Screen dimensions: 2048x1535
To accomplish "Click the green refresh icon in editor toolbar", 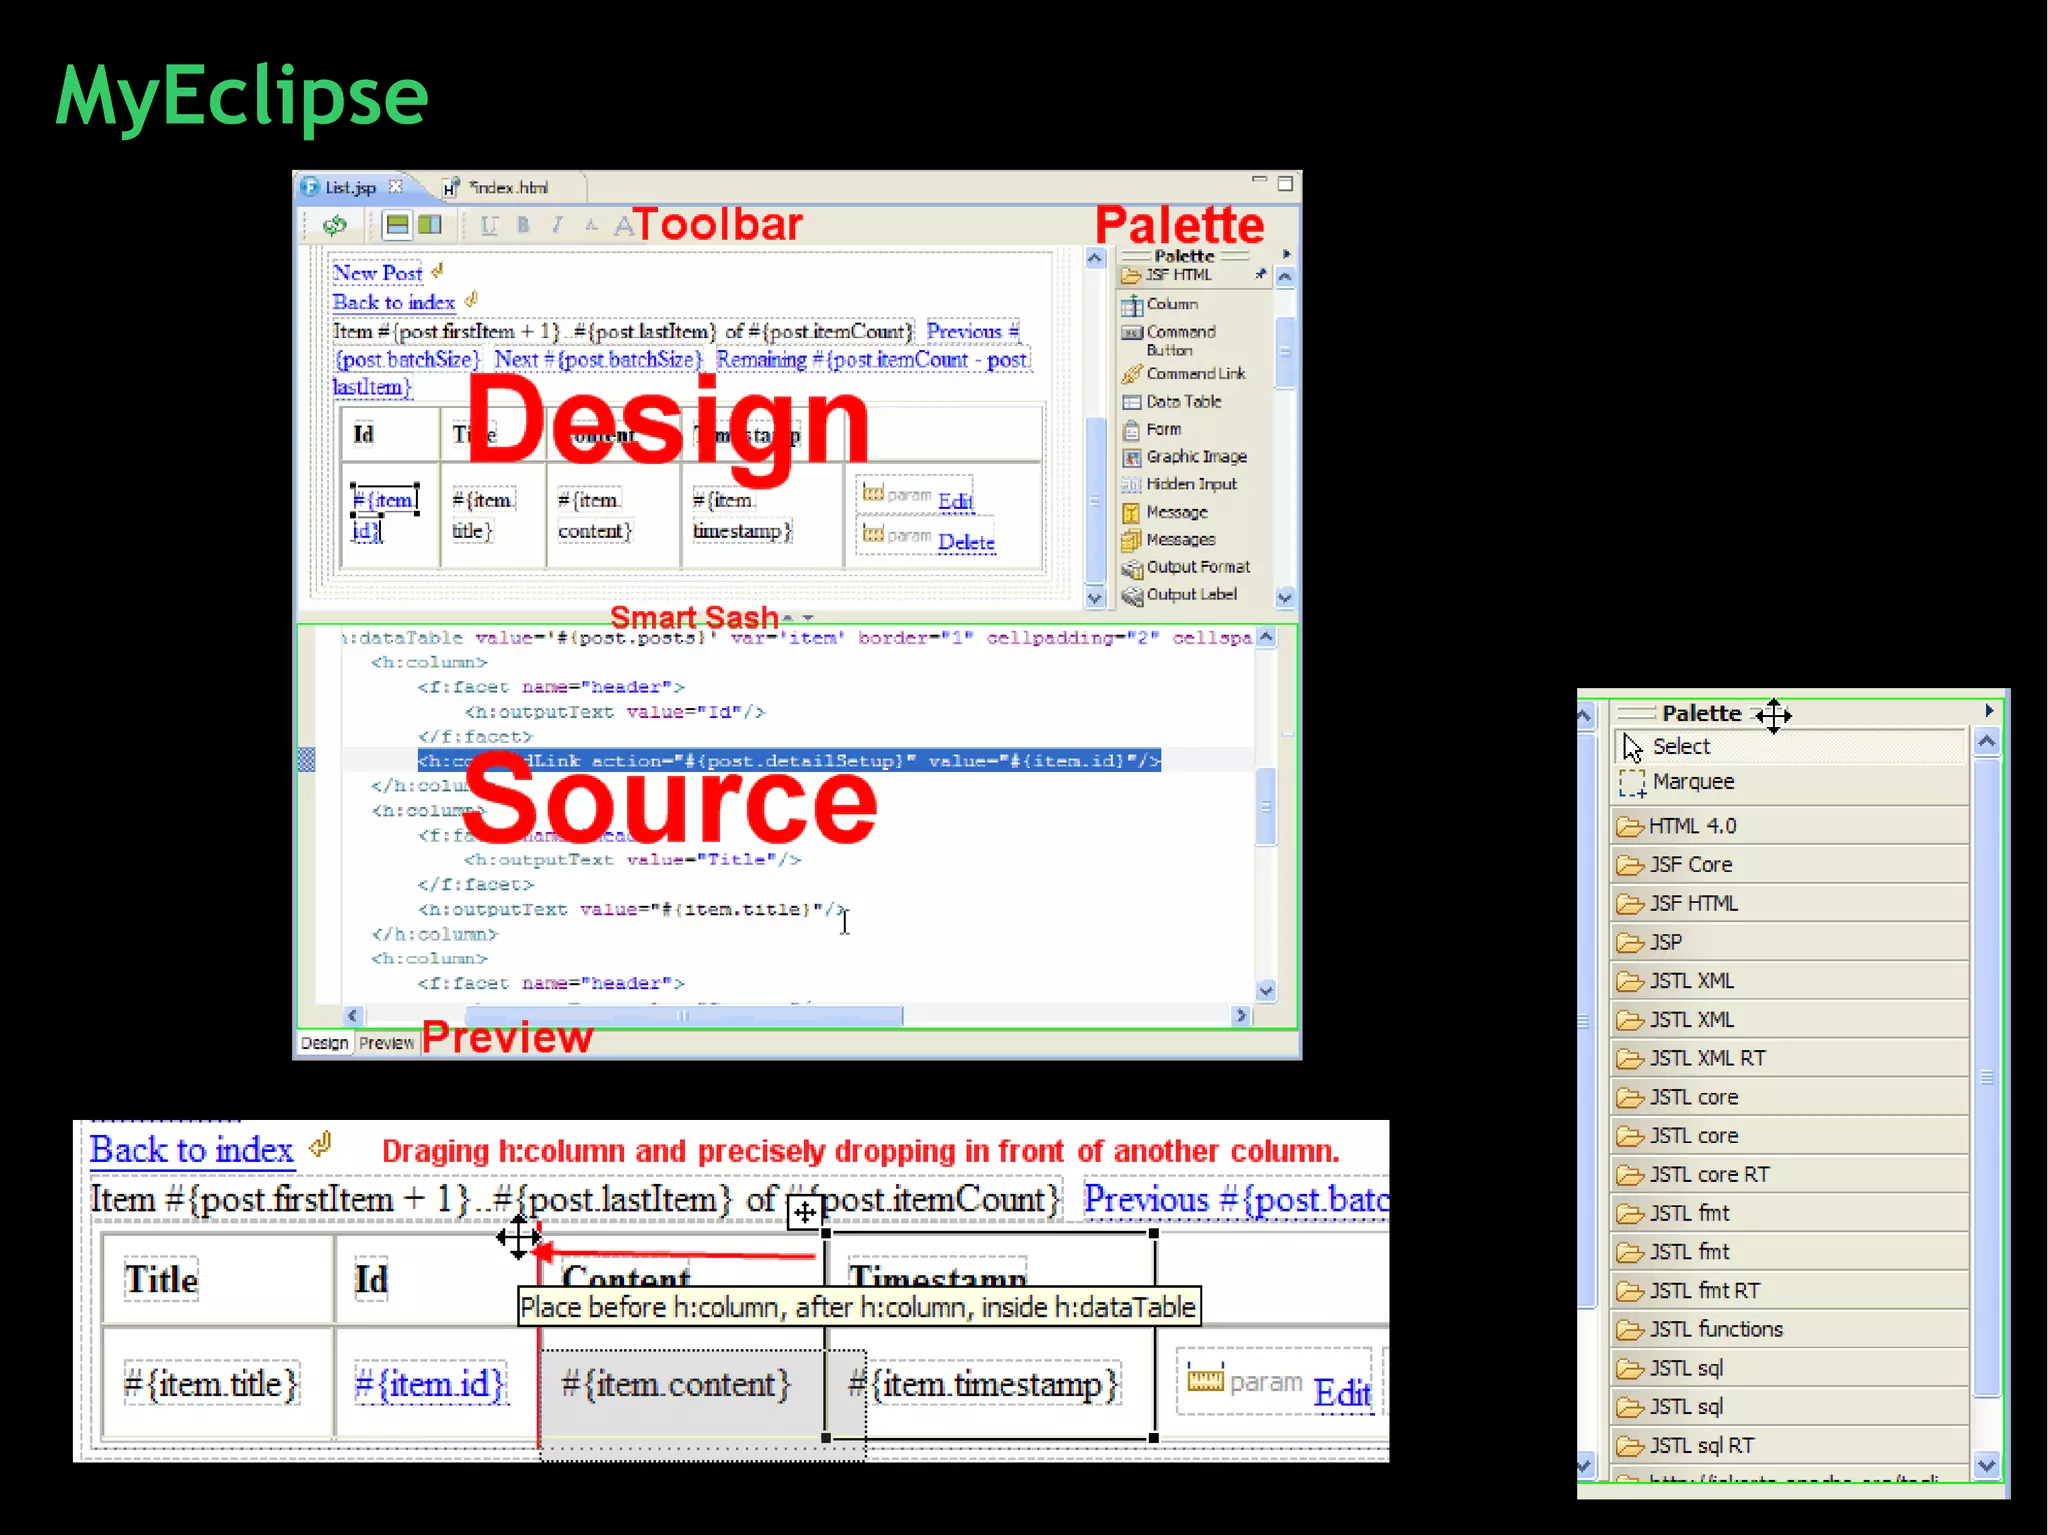I will [335, 226].
